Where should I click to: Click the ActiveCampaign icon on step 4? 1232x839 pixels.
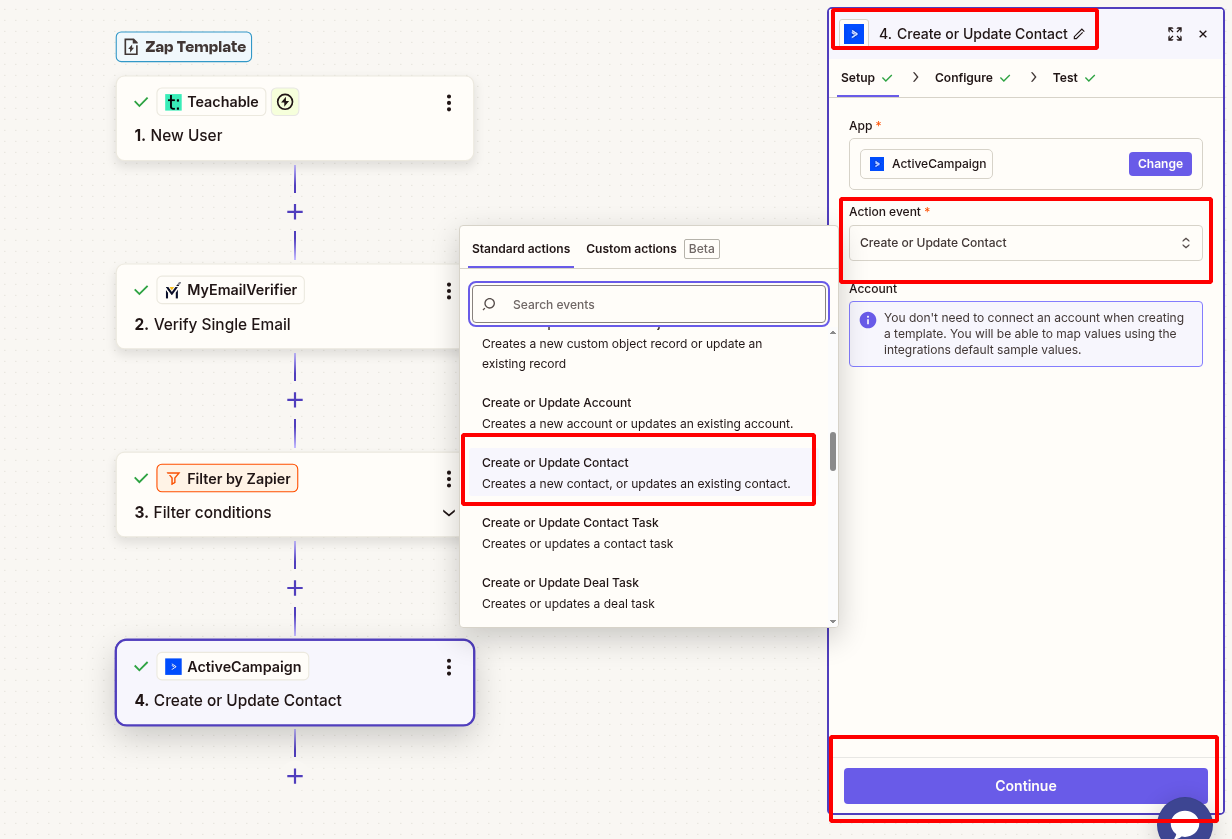coord(173,666)
